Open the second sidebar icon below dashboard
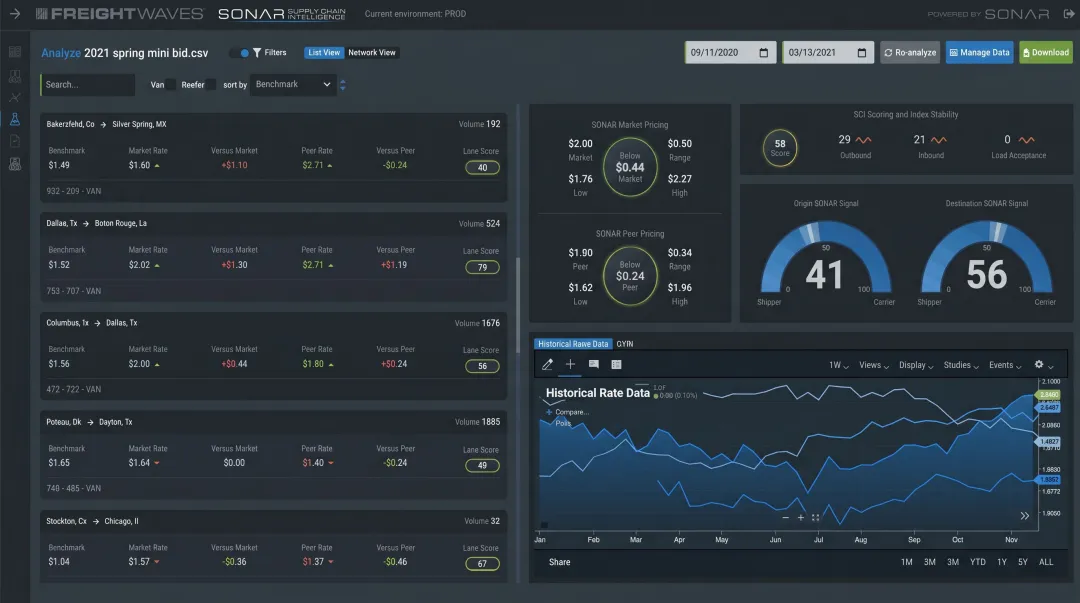This screenshot has width=1080, height=603. pos(14,75)
